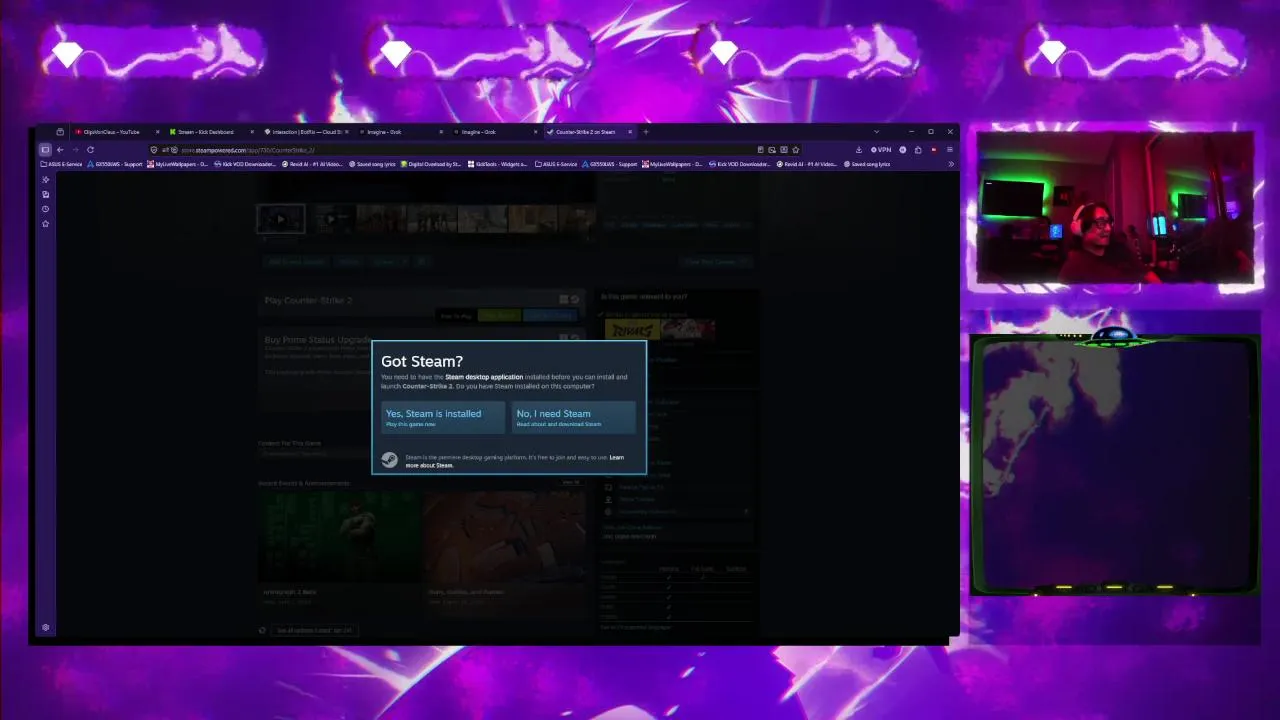Viewport: 1280px width, 720px height.
Task: Open the sidebar history clock icon
Action: [45, 209]
